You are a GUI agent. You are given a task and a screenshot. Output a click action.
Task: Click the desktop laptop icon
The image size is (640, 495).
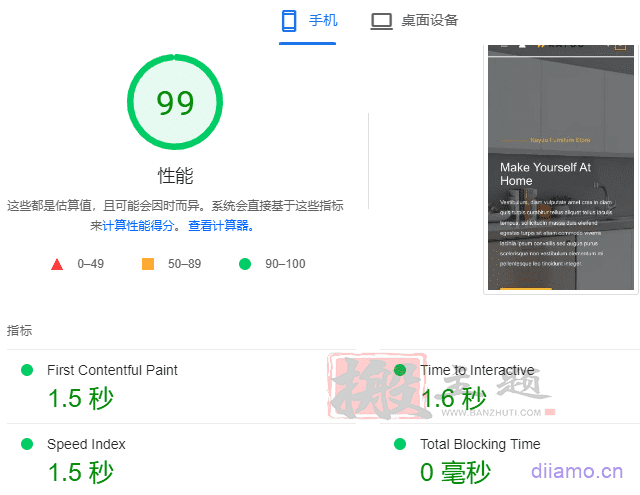(381, 21)
